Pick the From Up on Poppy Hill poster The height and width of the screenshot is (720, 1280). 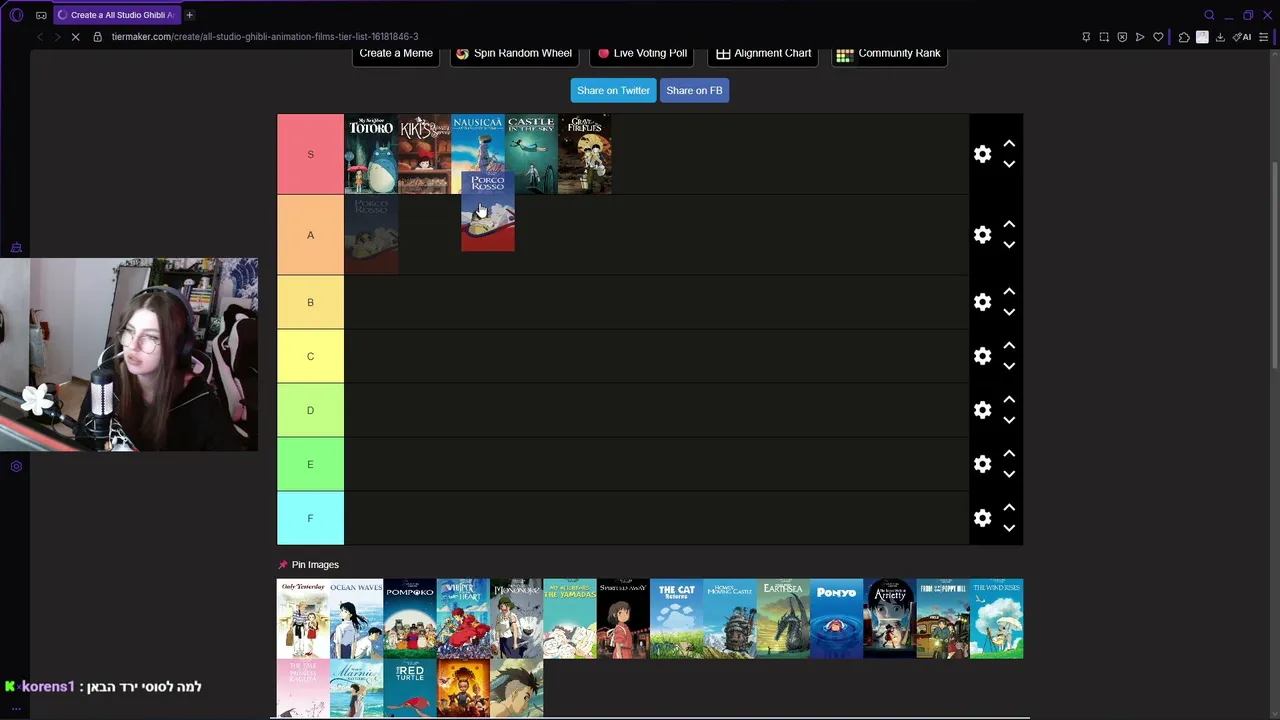[943, 619]
